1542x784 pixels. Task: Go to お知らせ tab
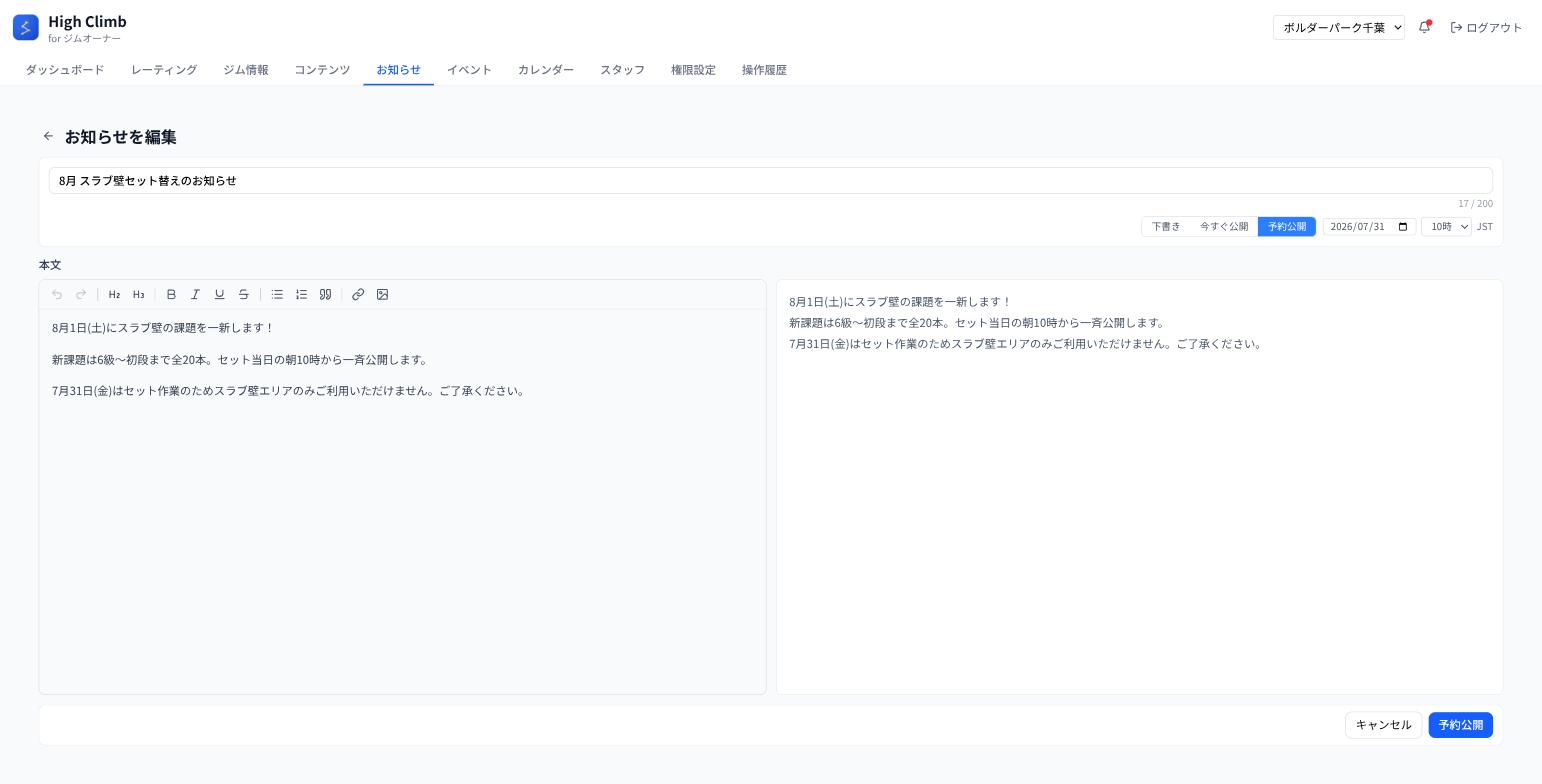pyautogui.click(x=398, y=70)
